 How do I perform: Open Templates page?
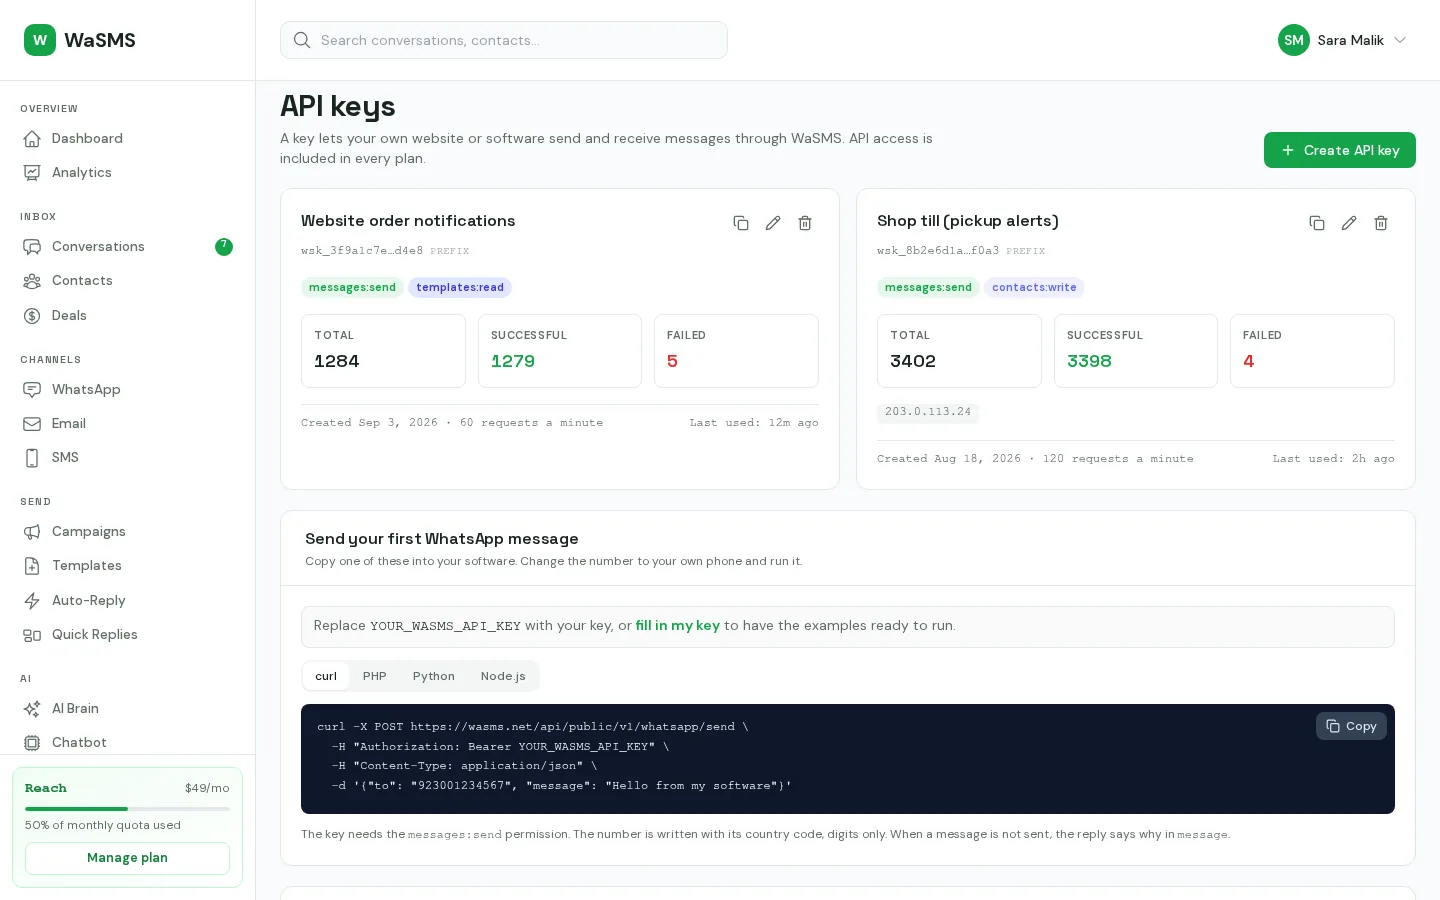[127, 565]
